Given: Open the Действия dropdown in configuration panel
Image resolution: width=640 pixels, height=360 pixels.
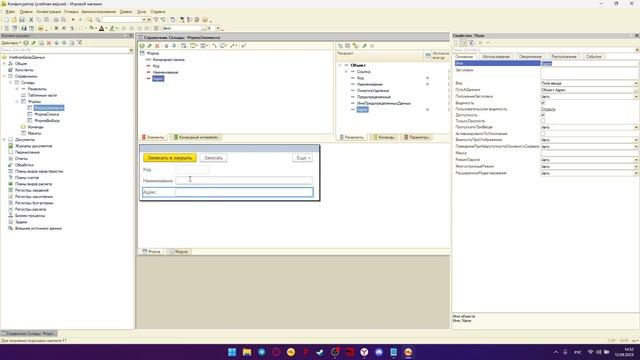Looking at the screenshot, I should pos(11,43).
